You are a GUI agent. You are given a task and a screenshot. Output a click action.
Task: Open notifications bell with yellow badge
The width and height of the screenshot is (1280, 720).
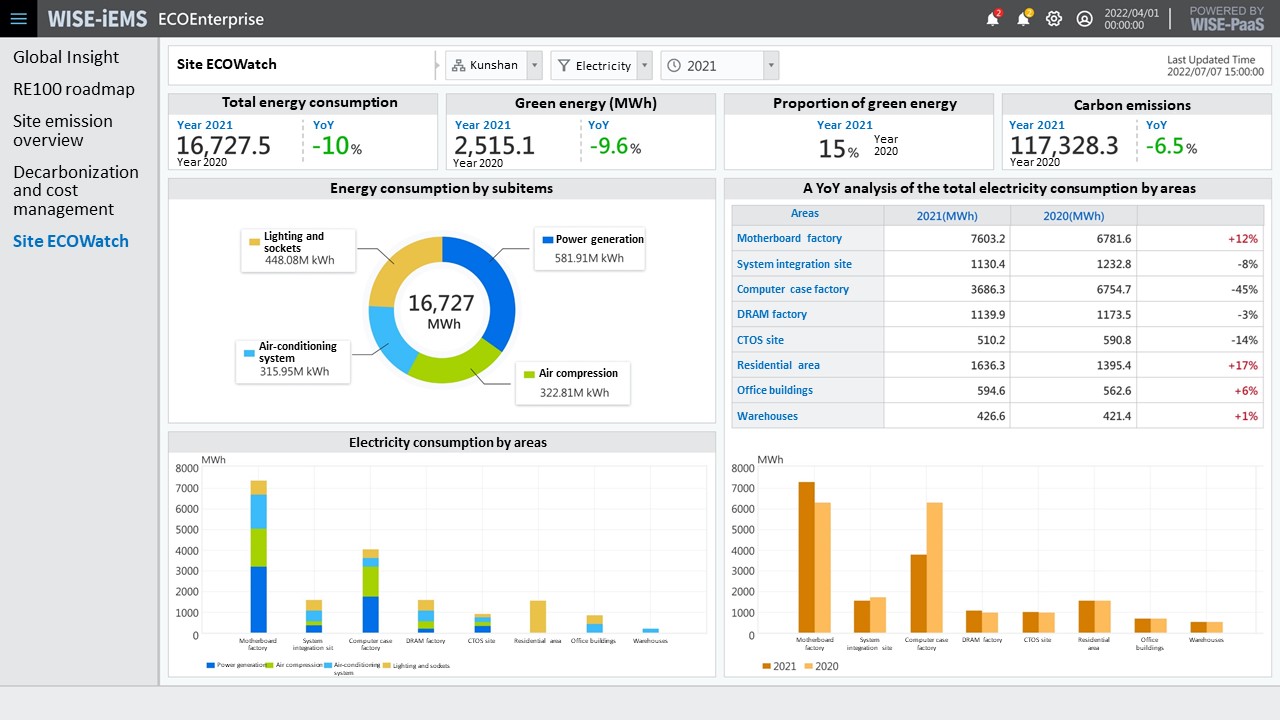(1024, 18)
